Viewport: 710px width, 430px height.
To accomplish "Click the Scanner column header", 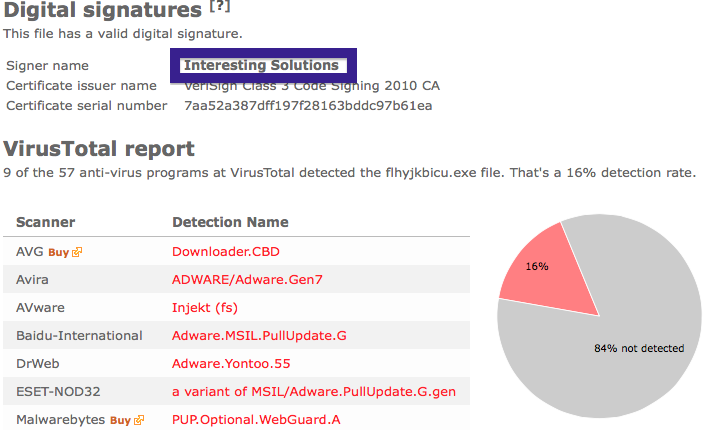I will 46,222.
